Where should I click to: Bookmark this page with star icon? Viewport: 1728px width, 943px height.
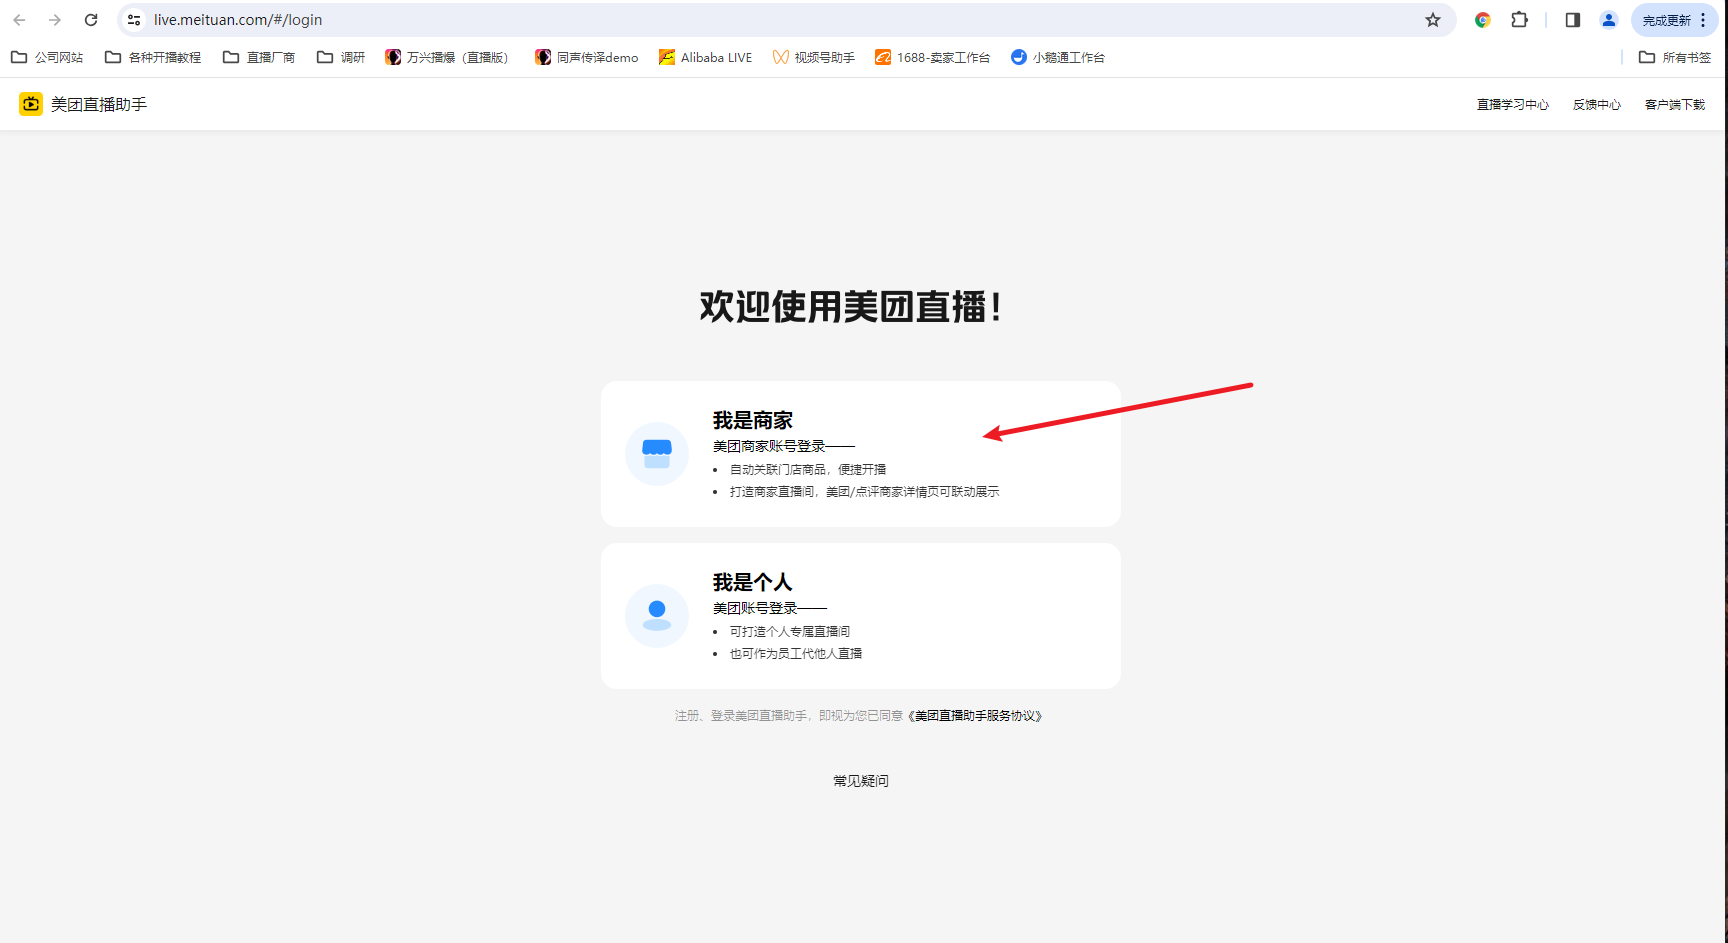click(x=1433, y=20)
